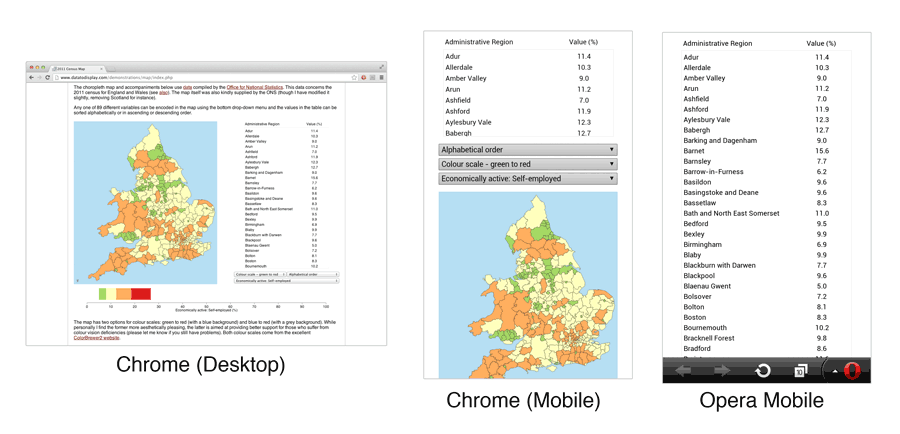
Task: Tap forward arrow in Opera Mobile toolbar
Action: coord(722,371)
